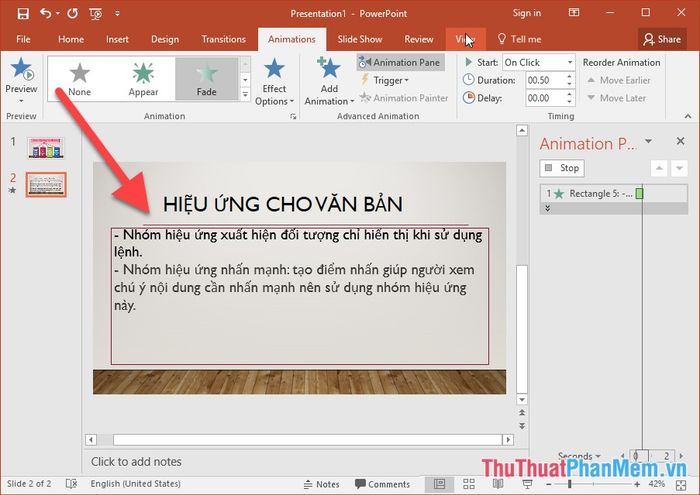
Task: Click the zoom slider handle
Action: pyautogui.click(x=570, y=484)
